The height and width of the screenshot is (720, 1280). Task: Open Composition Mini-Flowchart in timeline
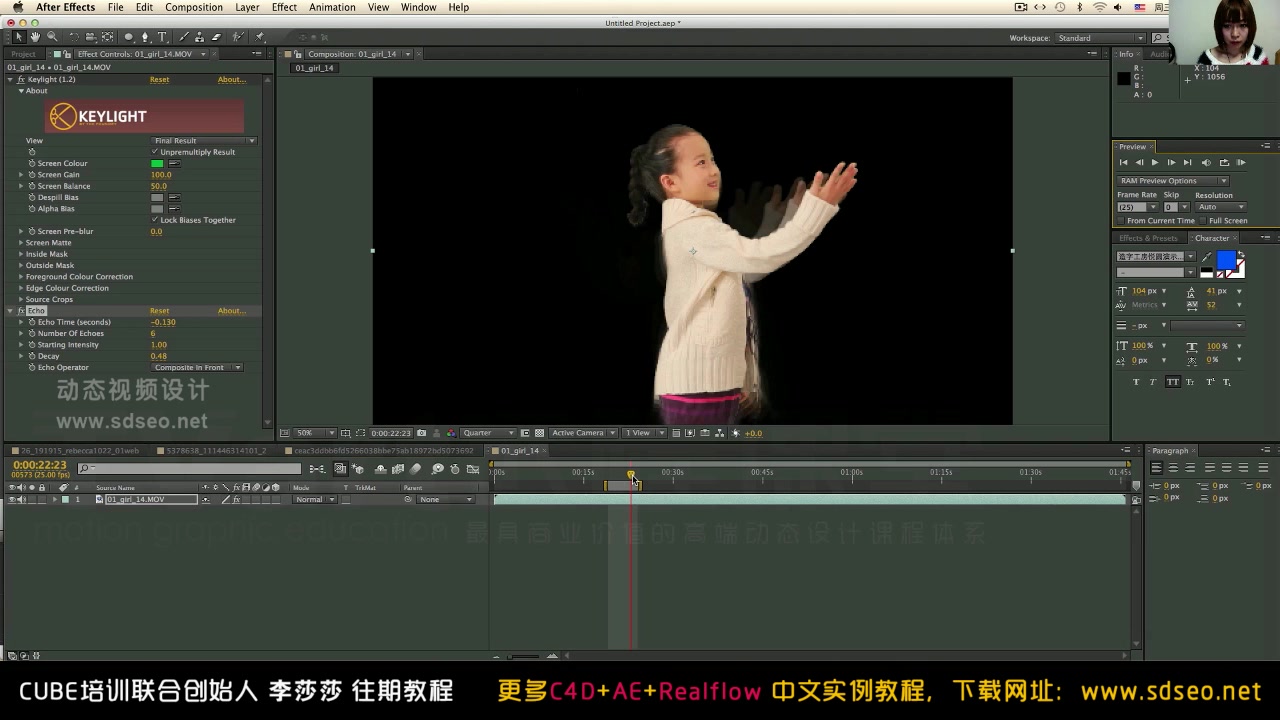point(317,469)
